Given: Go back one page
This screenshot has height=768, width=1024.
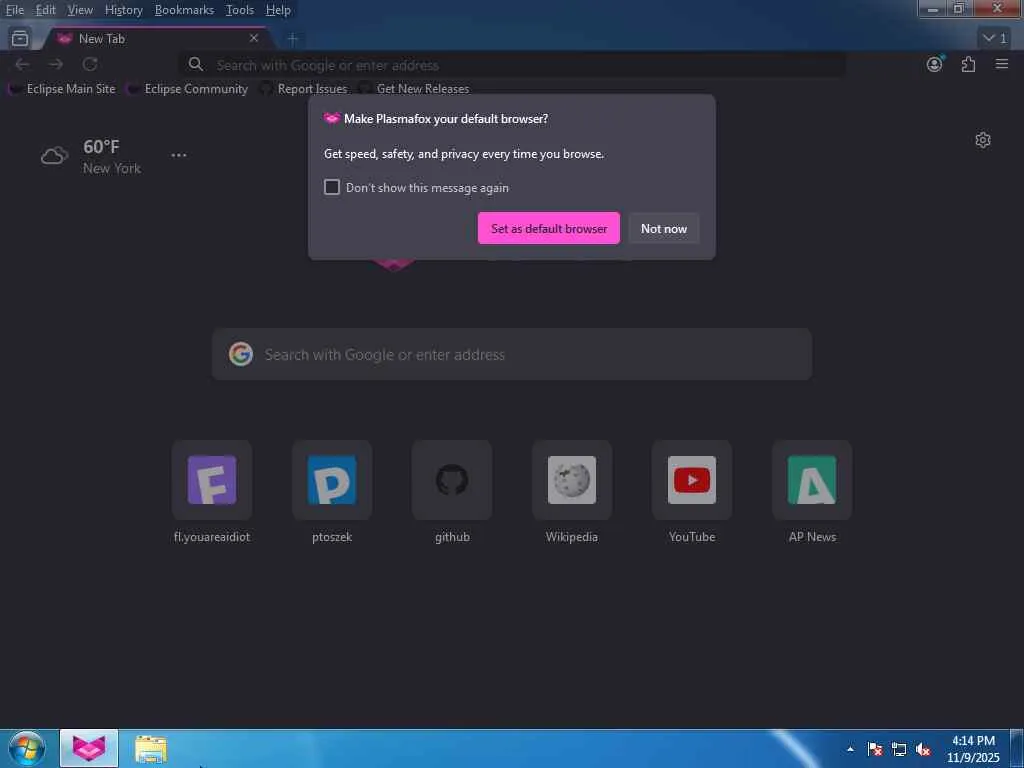Looking at the screenshot, I should [x=22, y=64].
